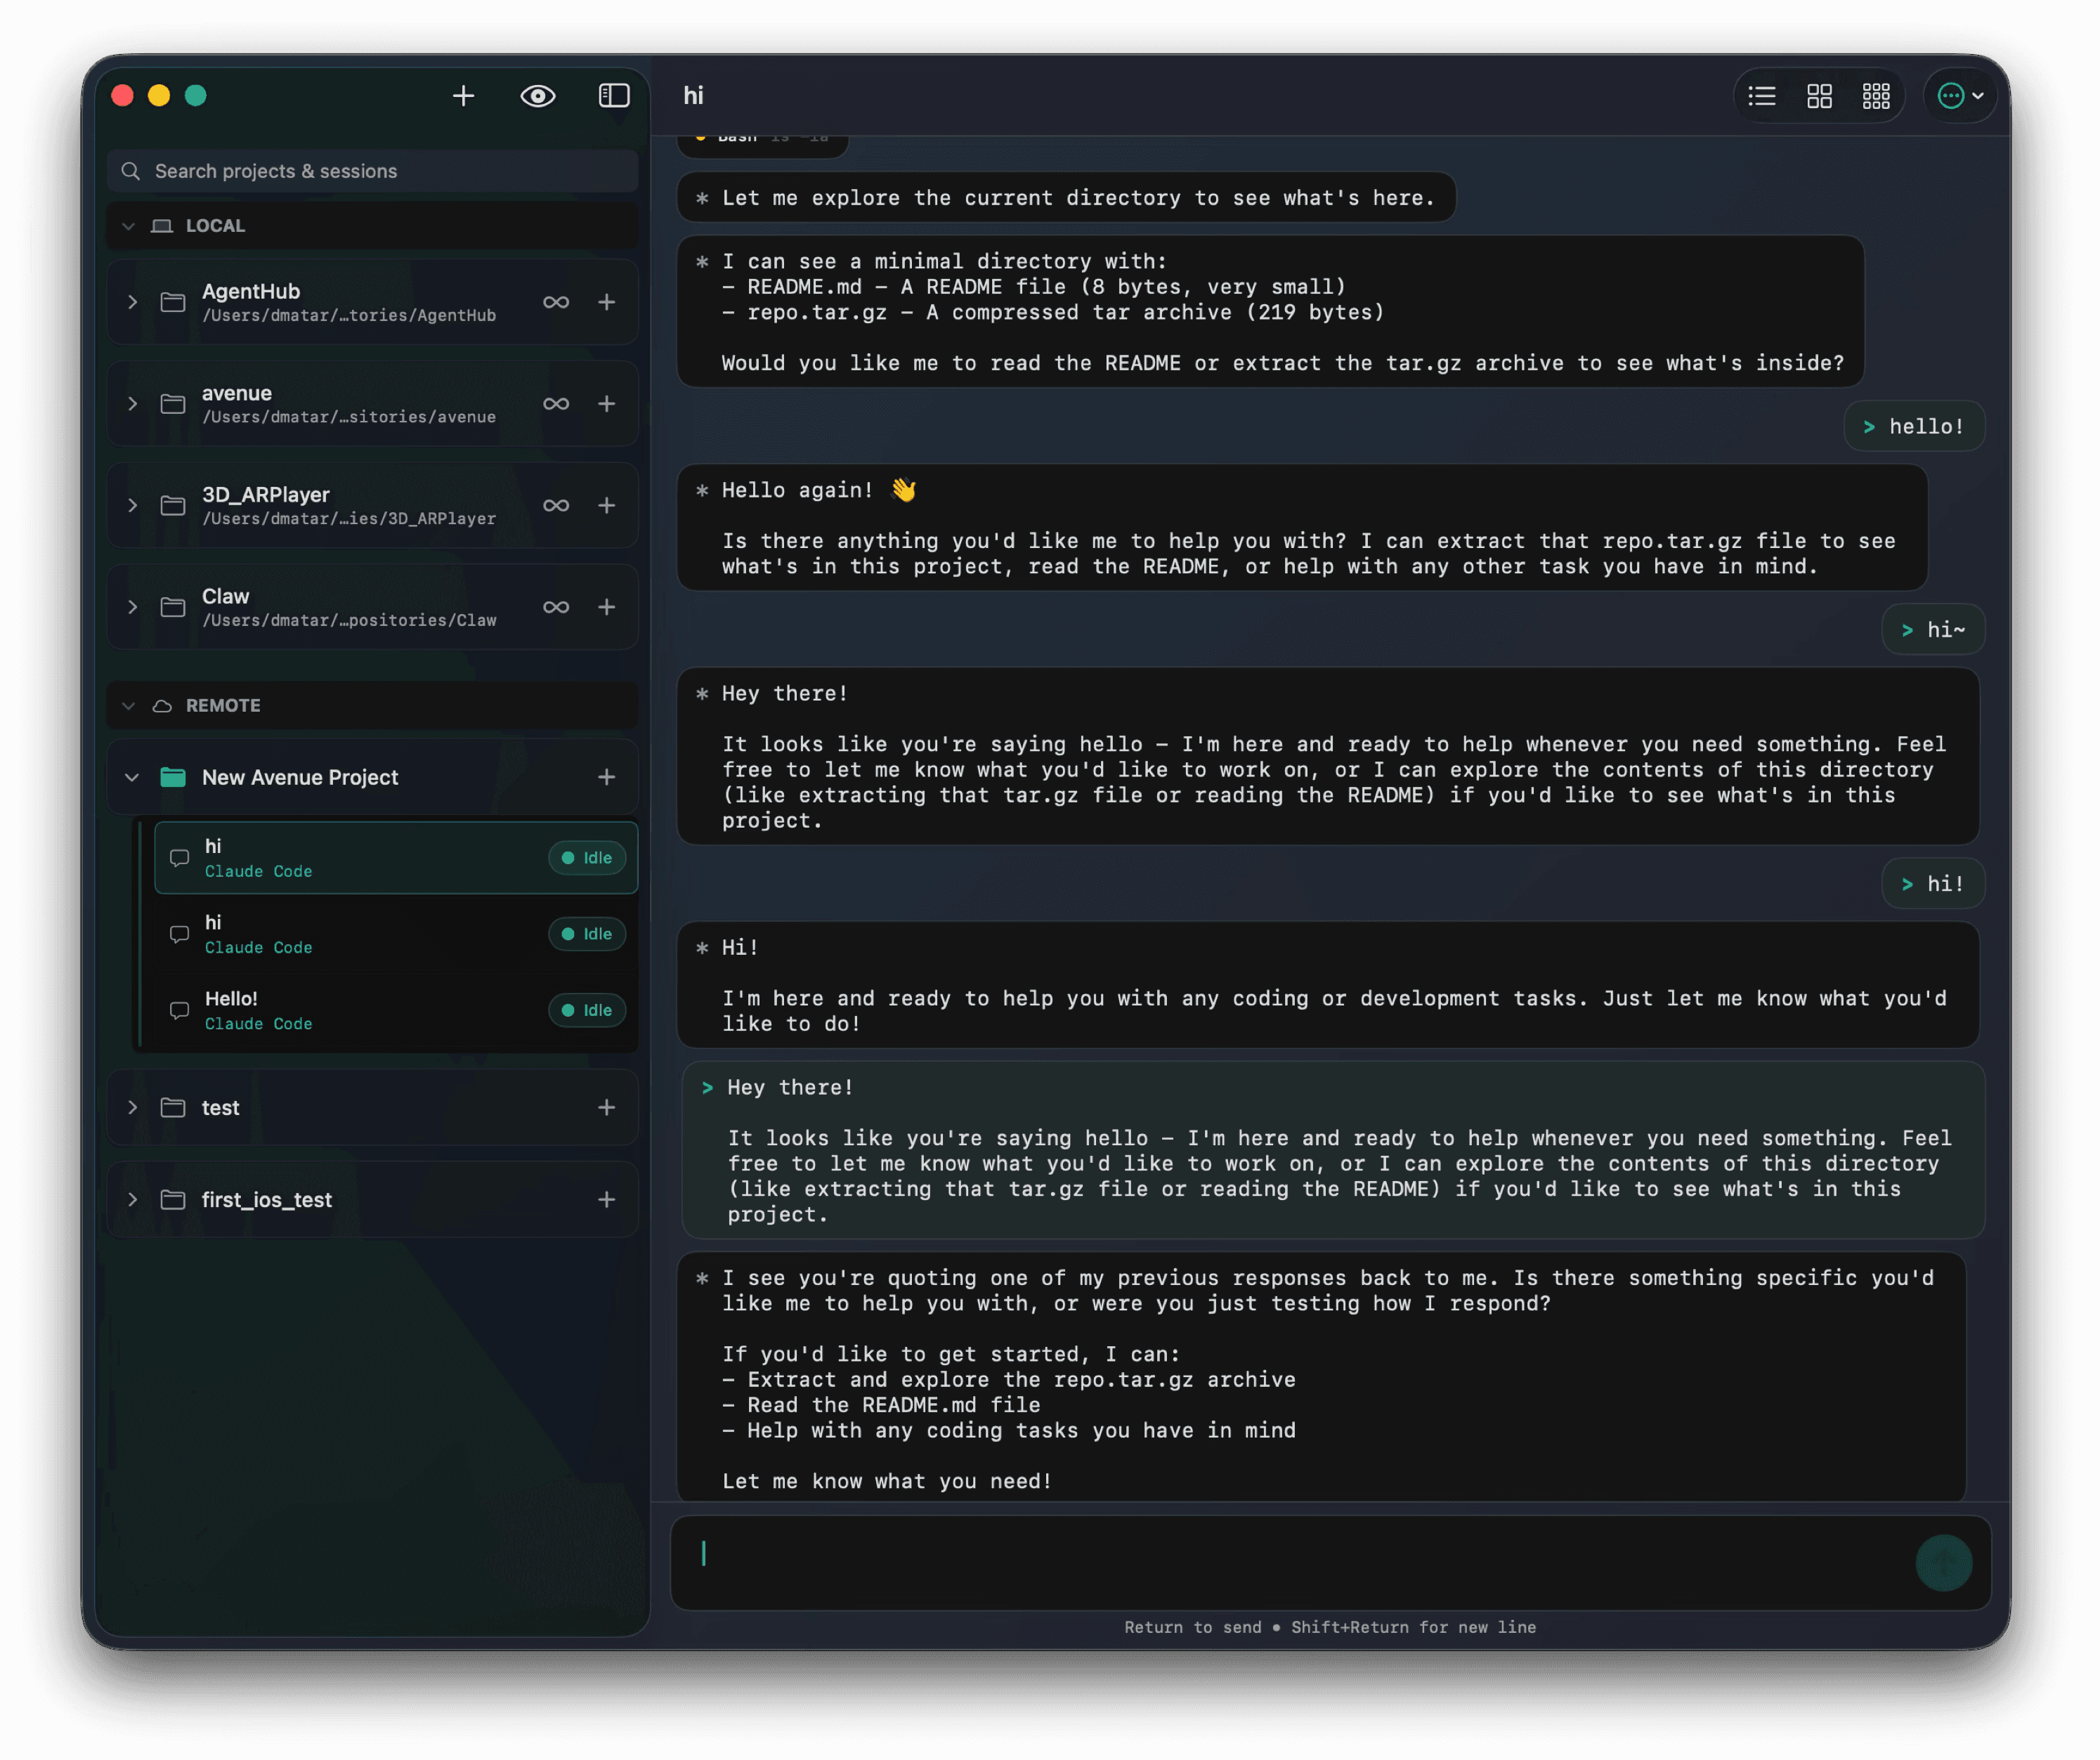Click infinity icon on Claw project
Screen dimensions: 2100x1760
(556, 607)
